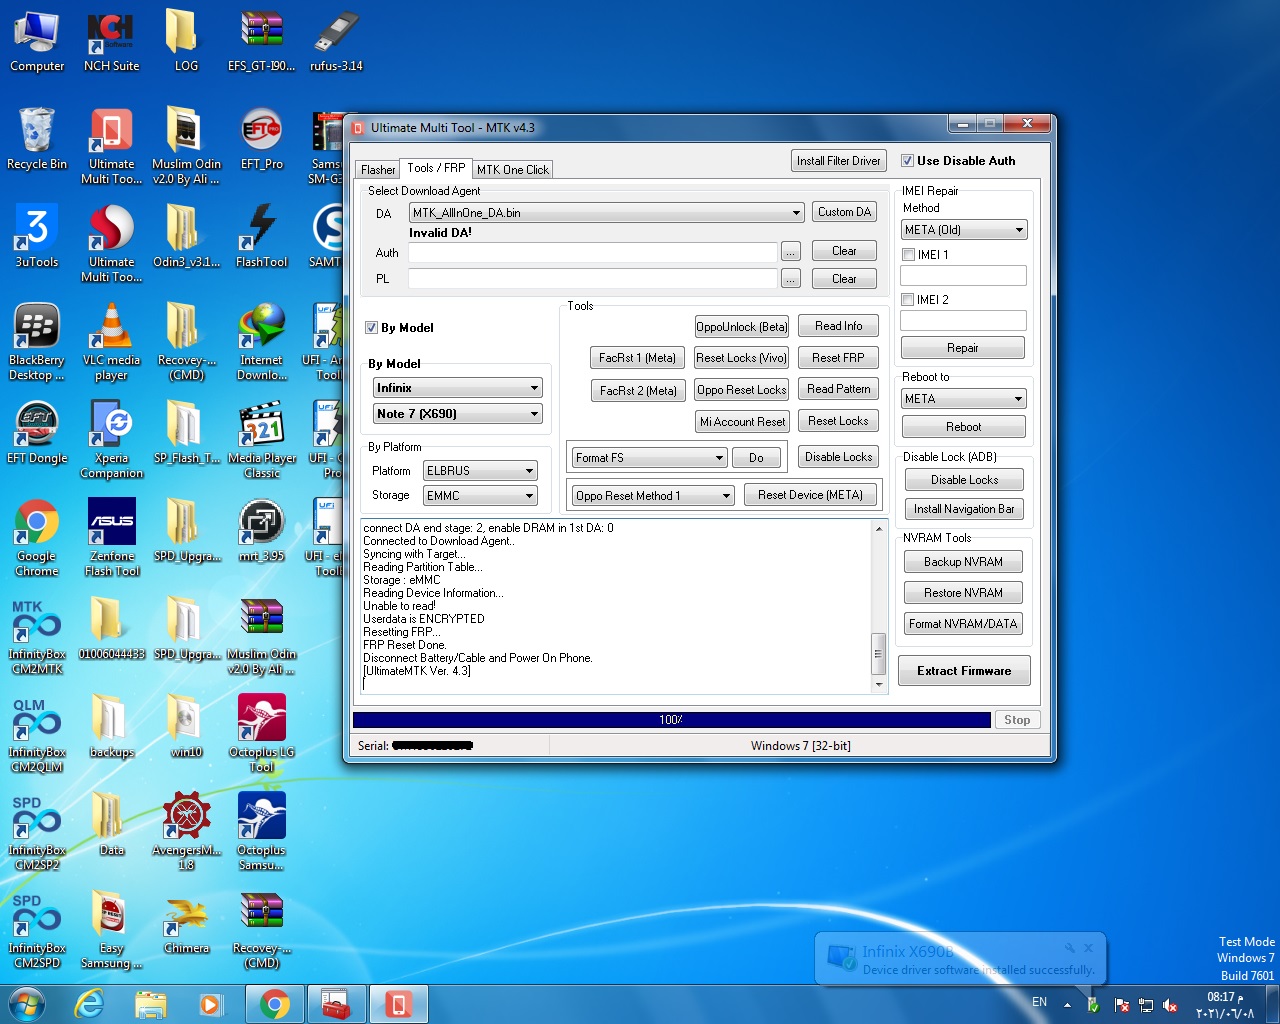
Task: Launch the Chimera desktop shortcut
Action: (186, 923)
